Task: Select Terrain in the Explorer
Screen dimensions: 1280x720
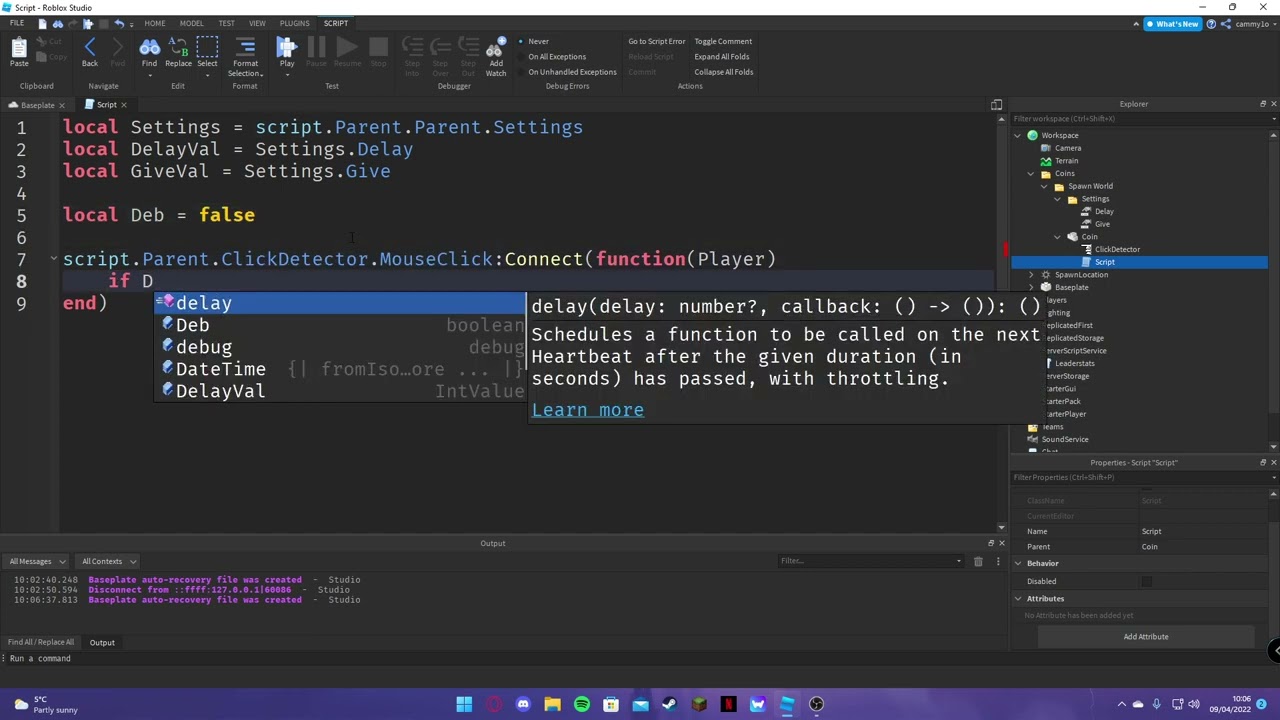Action: 1066,161
